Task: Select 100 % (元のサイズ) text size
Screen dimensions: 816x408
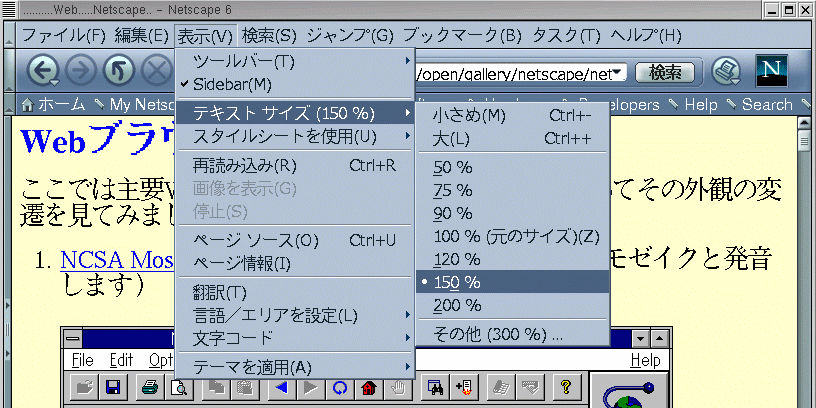Action: click(513, 236)
